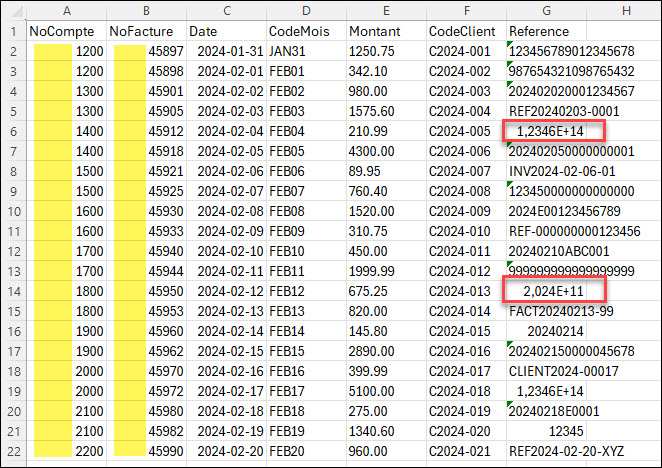
Task: Select column B header
Action: [x=146, y=11]
